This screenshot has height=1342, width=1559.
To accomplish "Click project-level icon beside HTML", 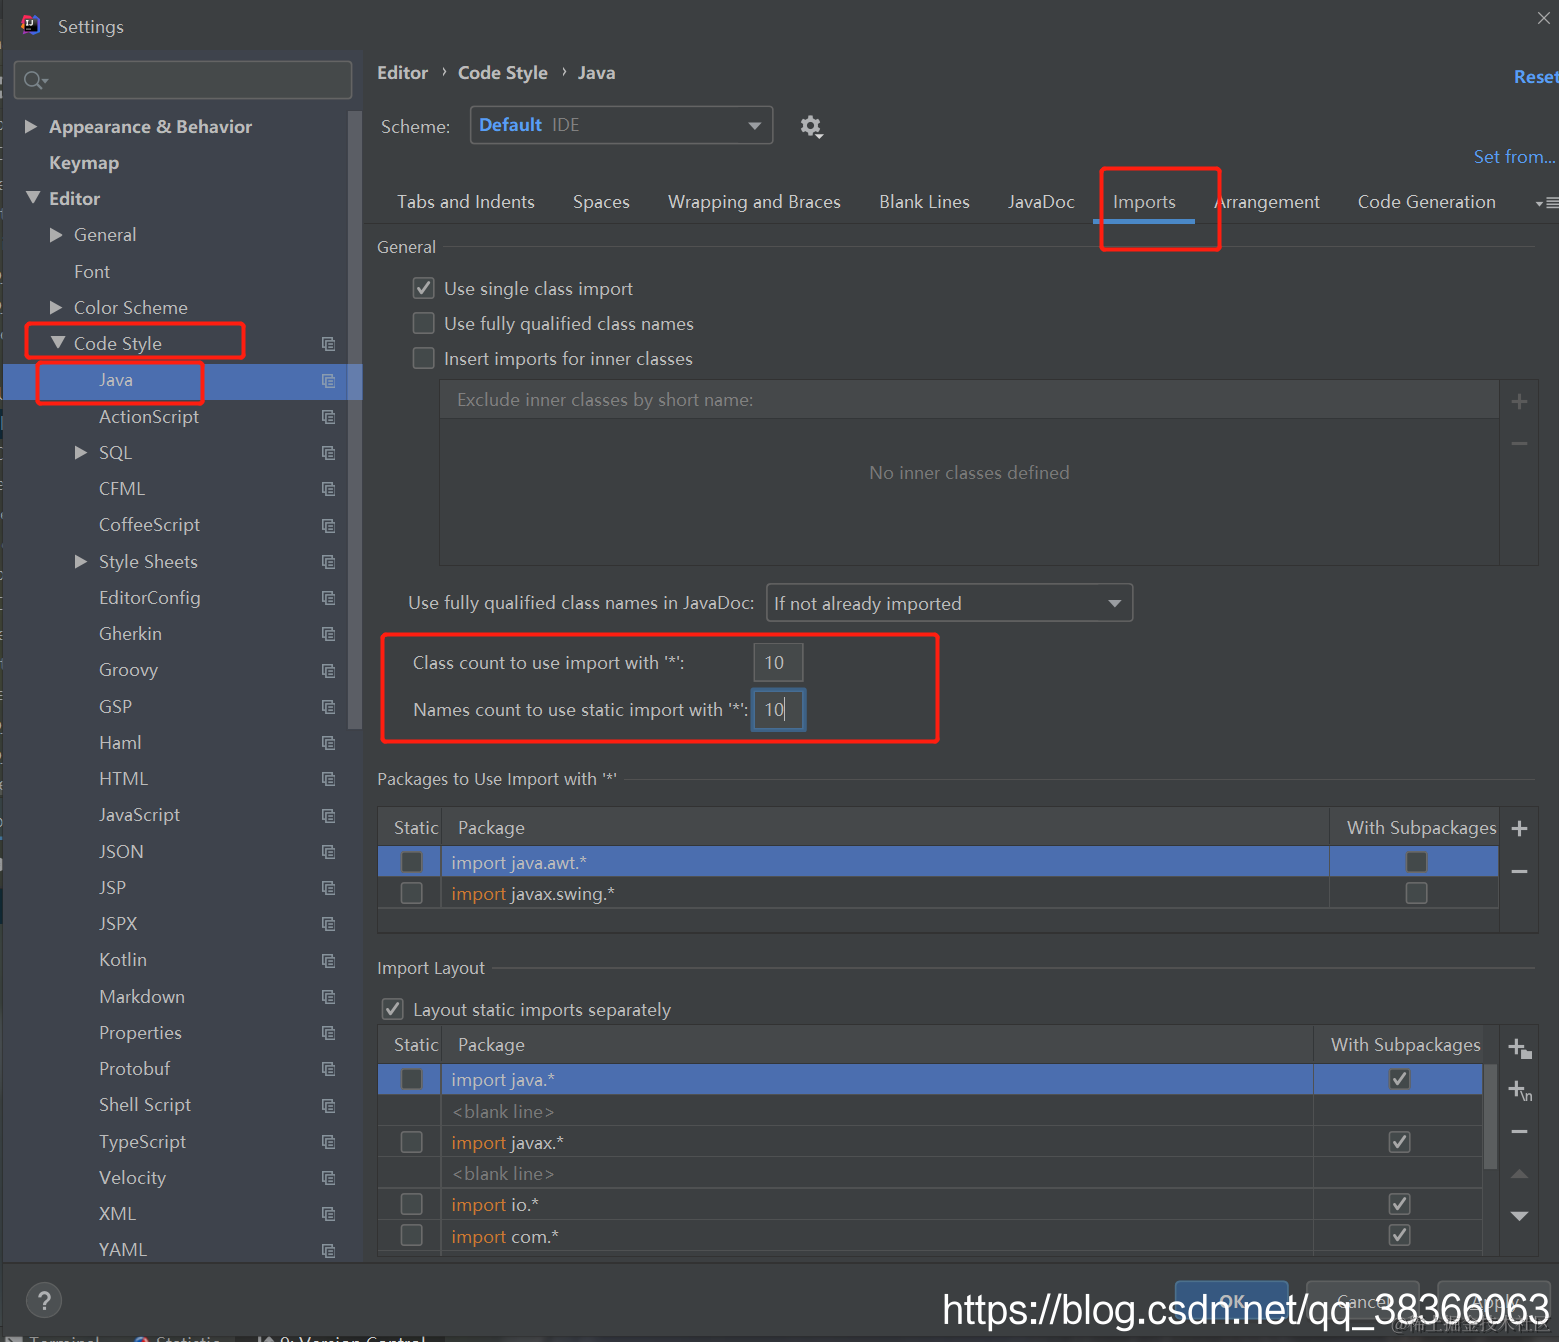I will coord(328,779).
